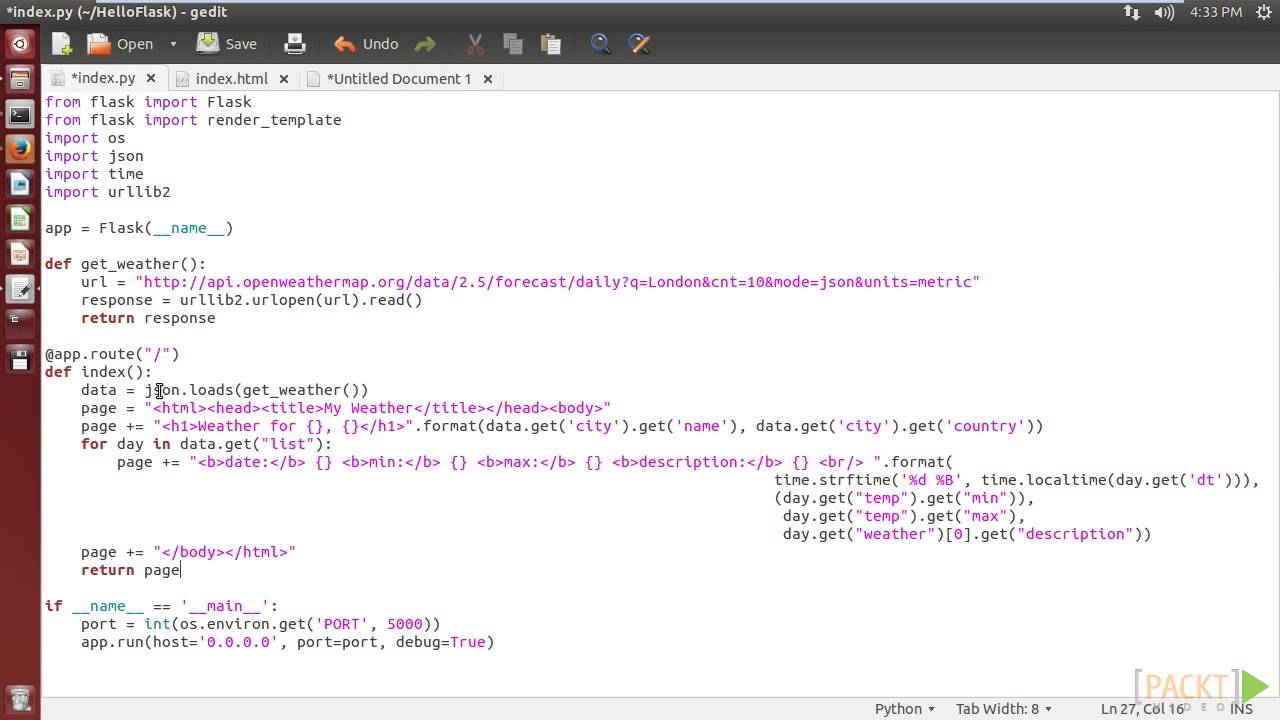Screen dimensions: 1280x720
Task: Click the gedit text editor dock icon
Action: 19,289
